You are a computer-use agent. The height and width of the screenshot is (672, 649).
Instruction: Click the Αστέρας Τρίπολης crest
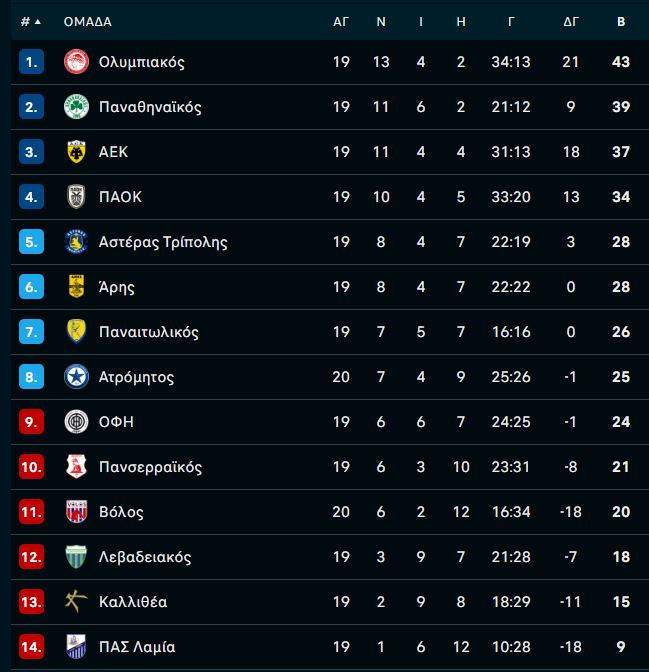[x=76, y=242]
